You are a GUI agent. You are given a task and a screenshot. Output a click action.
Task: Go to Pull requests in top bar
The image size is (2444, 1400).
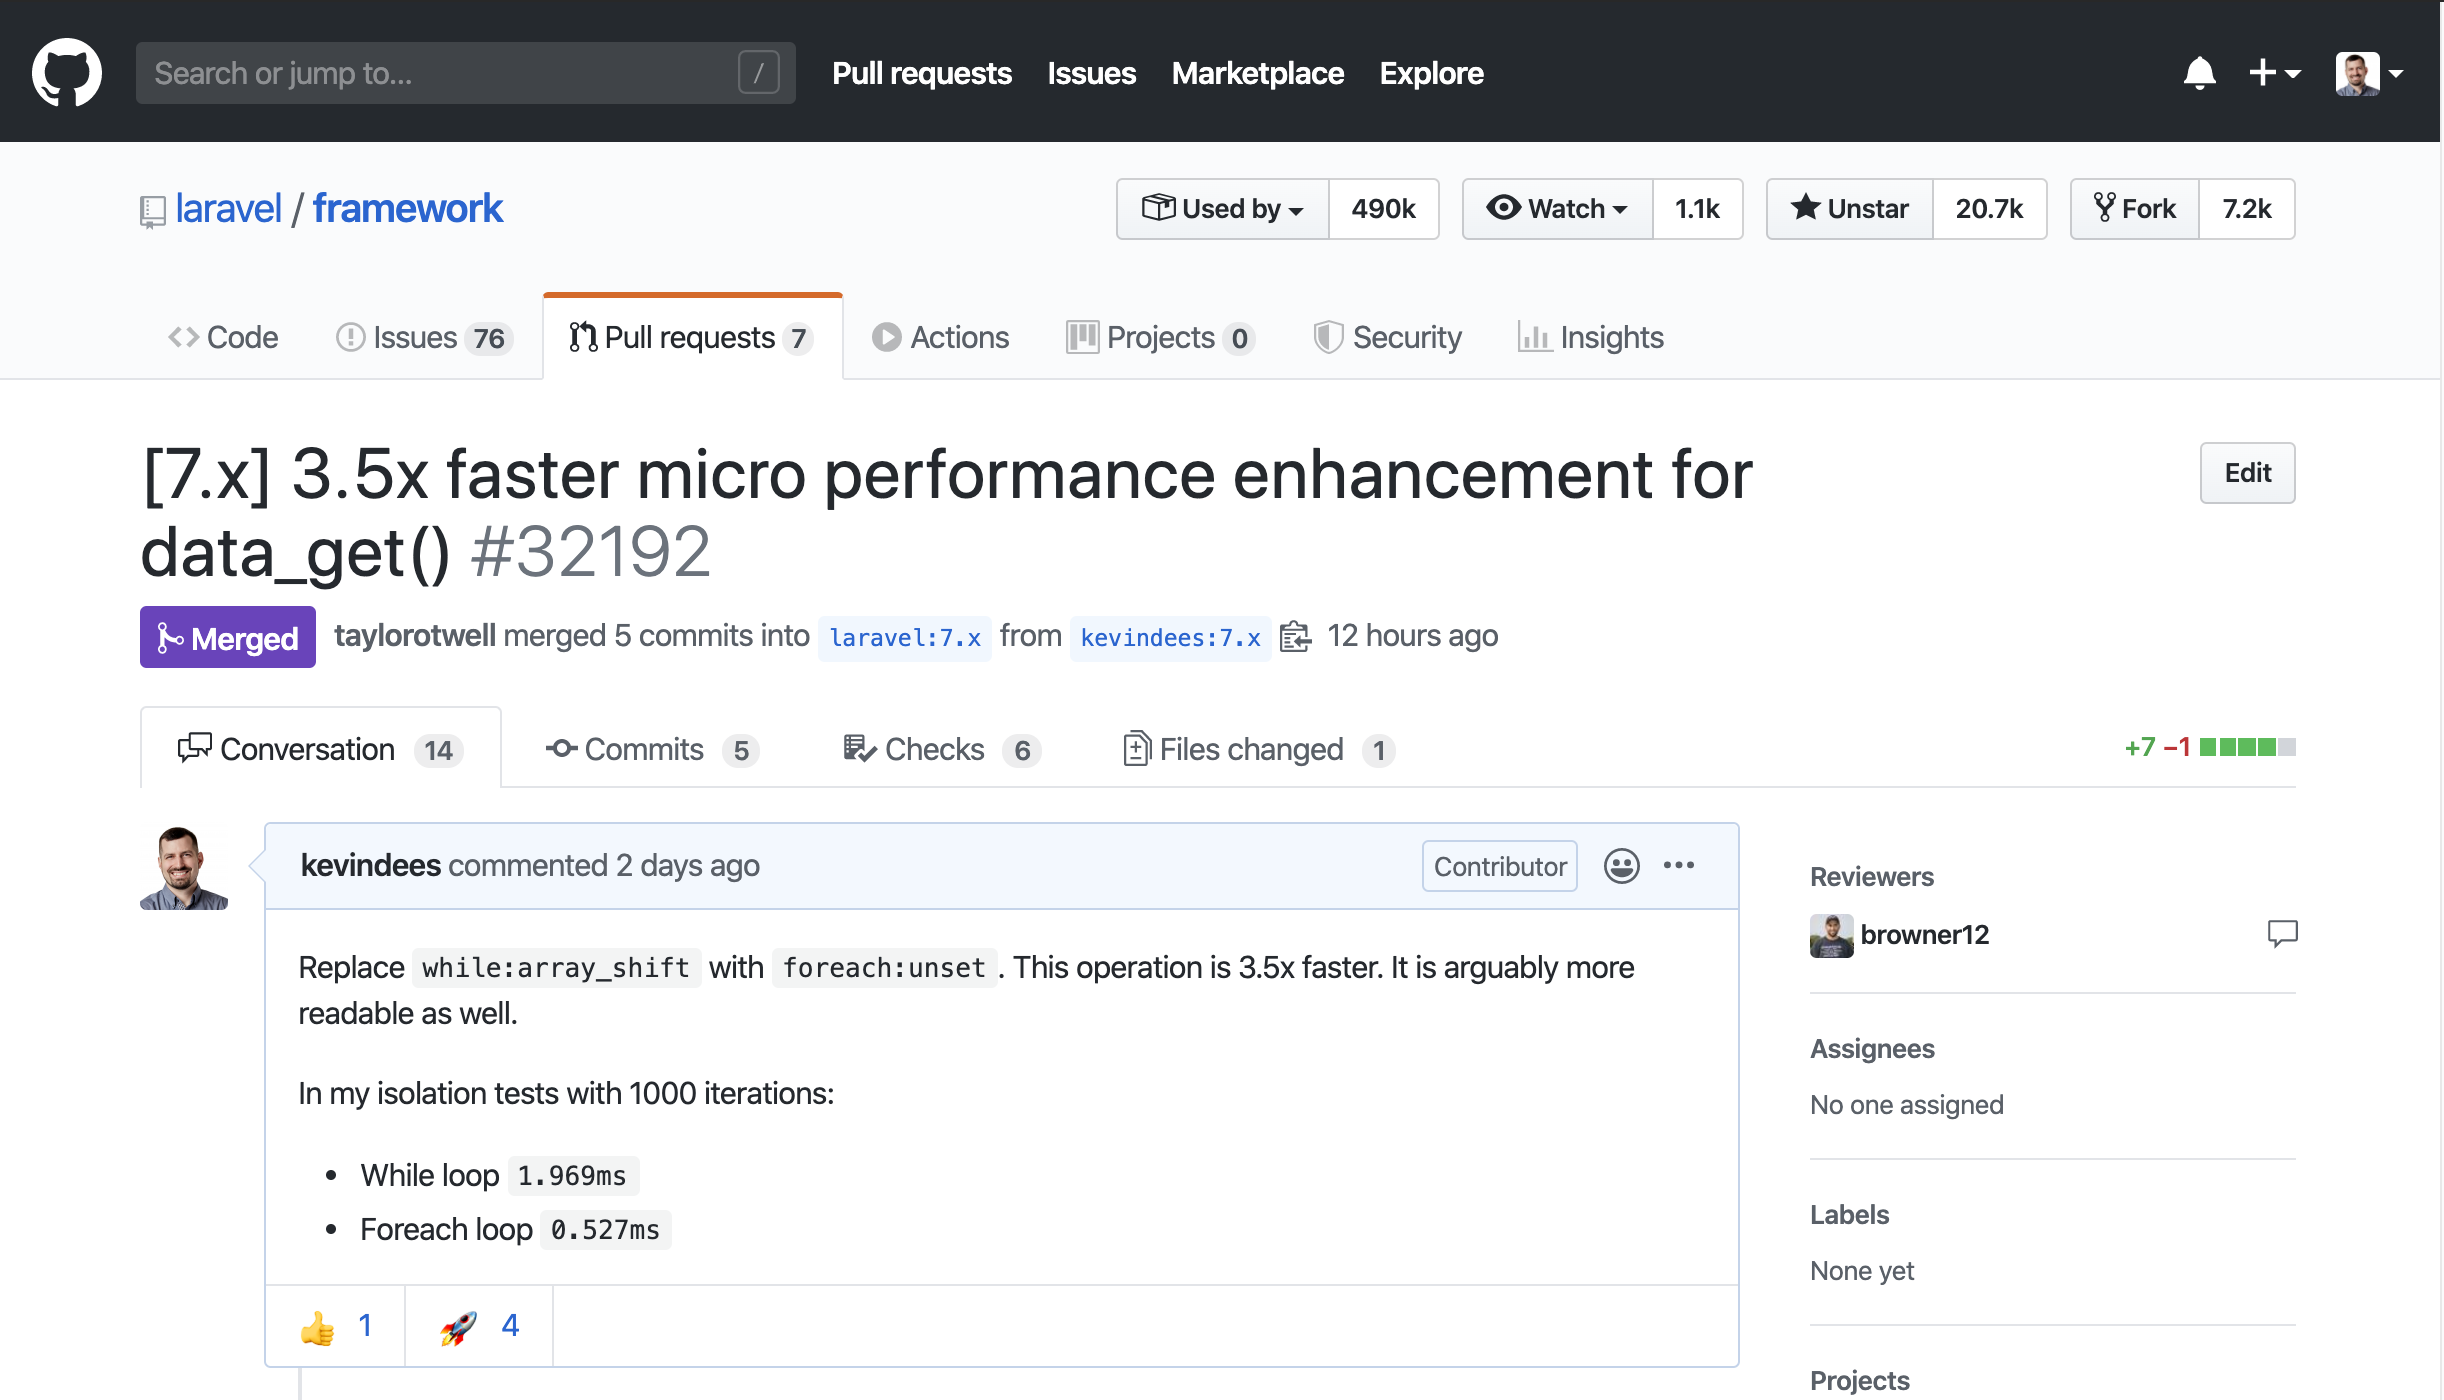pos(921,73)
